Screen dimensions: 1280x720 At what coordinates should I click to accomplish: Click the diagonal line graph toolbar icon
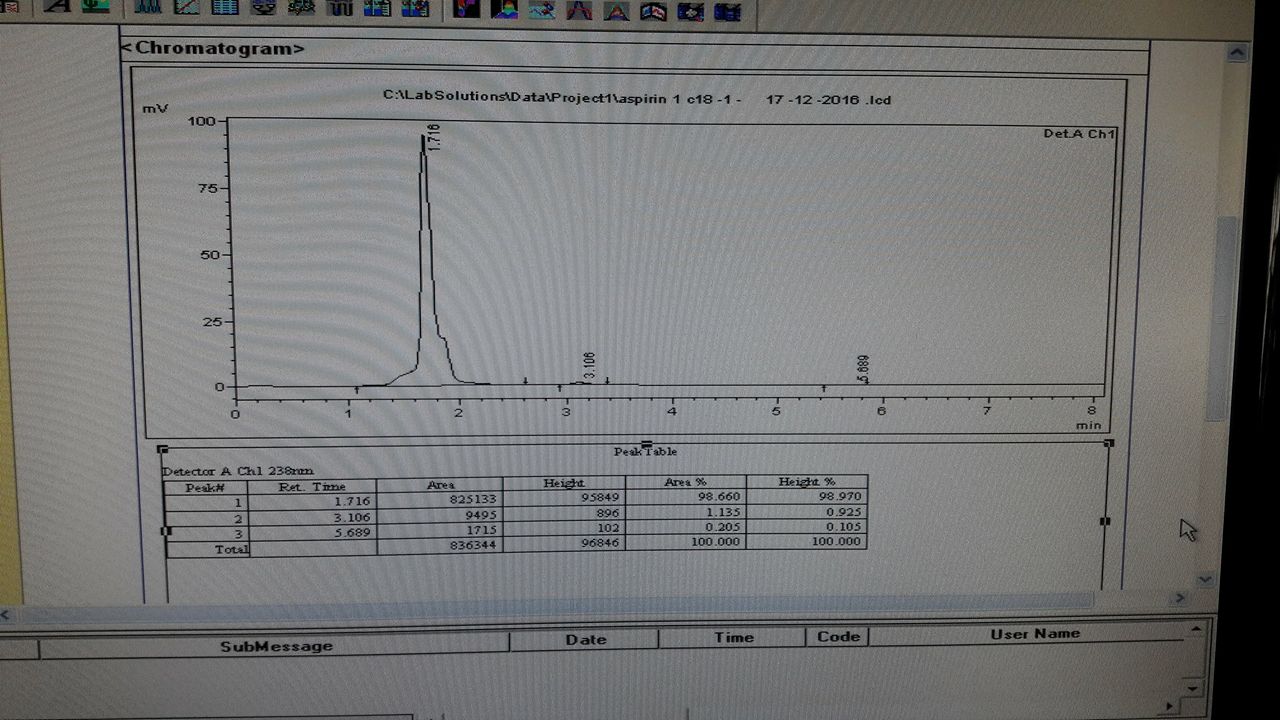186,7
